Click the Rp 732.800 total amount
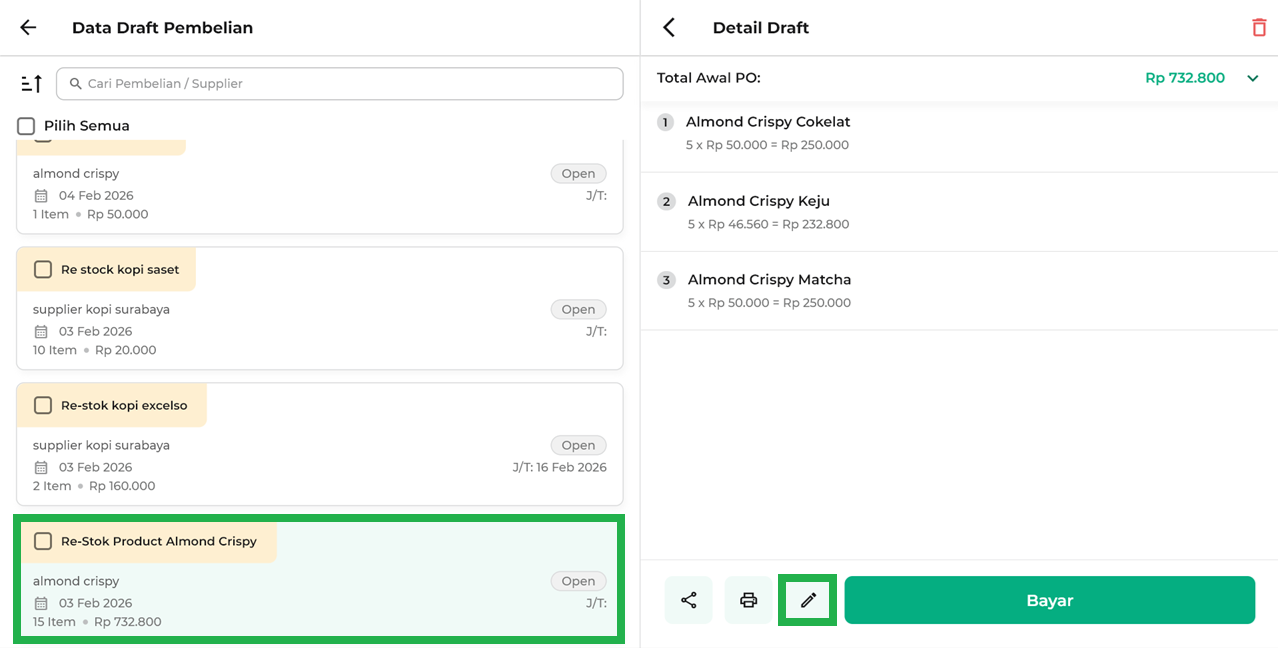This screenshot has width=1278, height=648. [1184, 78]
